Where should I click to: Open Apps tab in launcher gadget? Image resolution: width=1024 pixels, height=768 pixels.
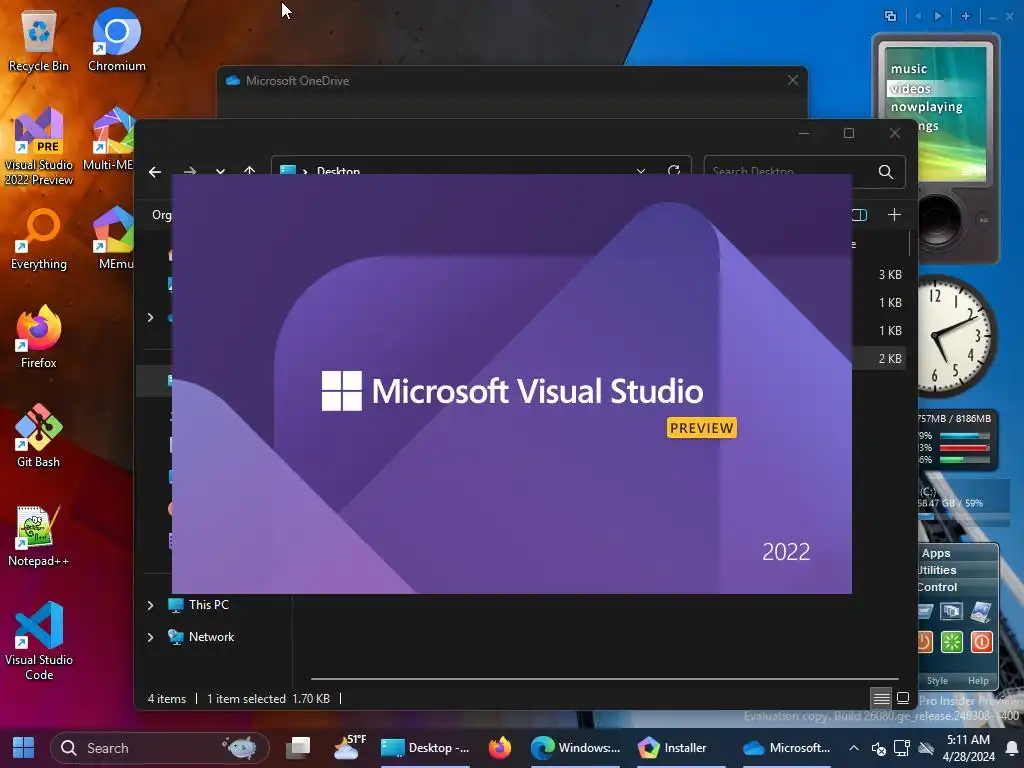936,553
